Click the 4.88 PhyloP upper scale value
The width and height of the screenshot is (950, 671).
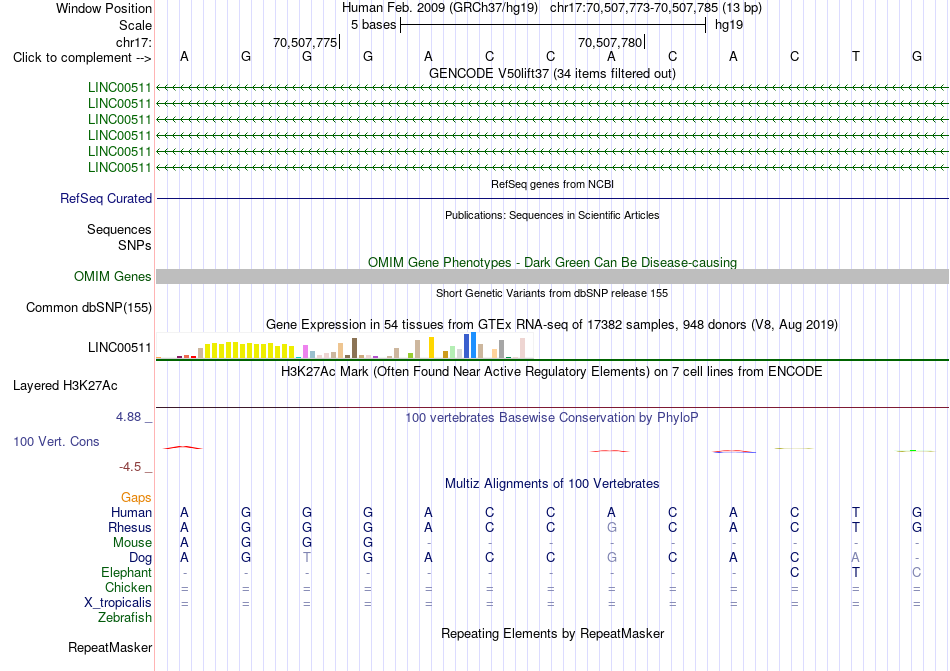coord(128,417)
